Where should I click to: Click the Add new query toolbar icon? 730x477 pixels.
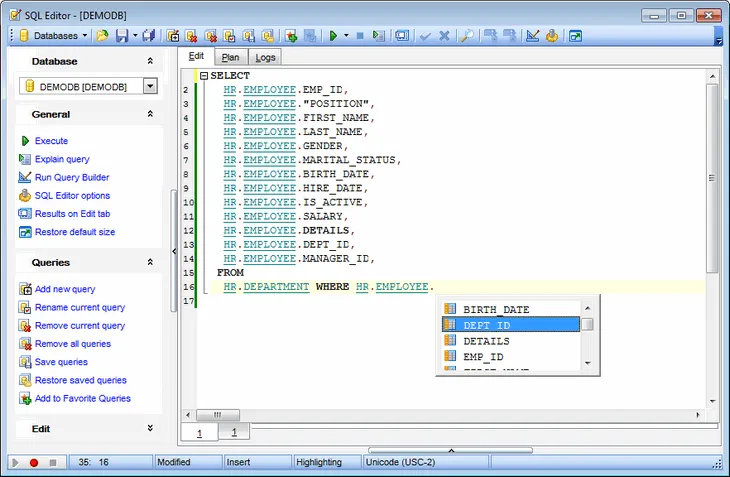(173, 36)
